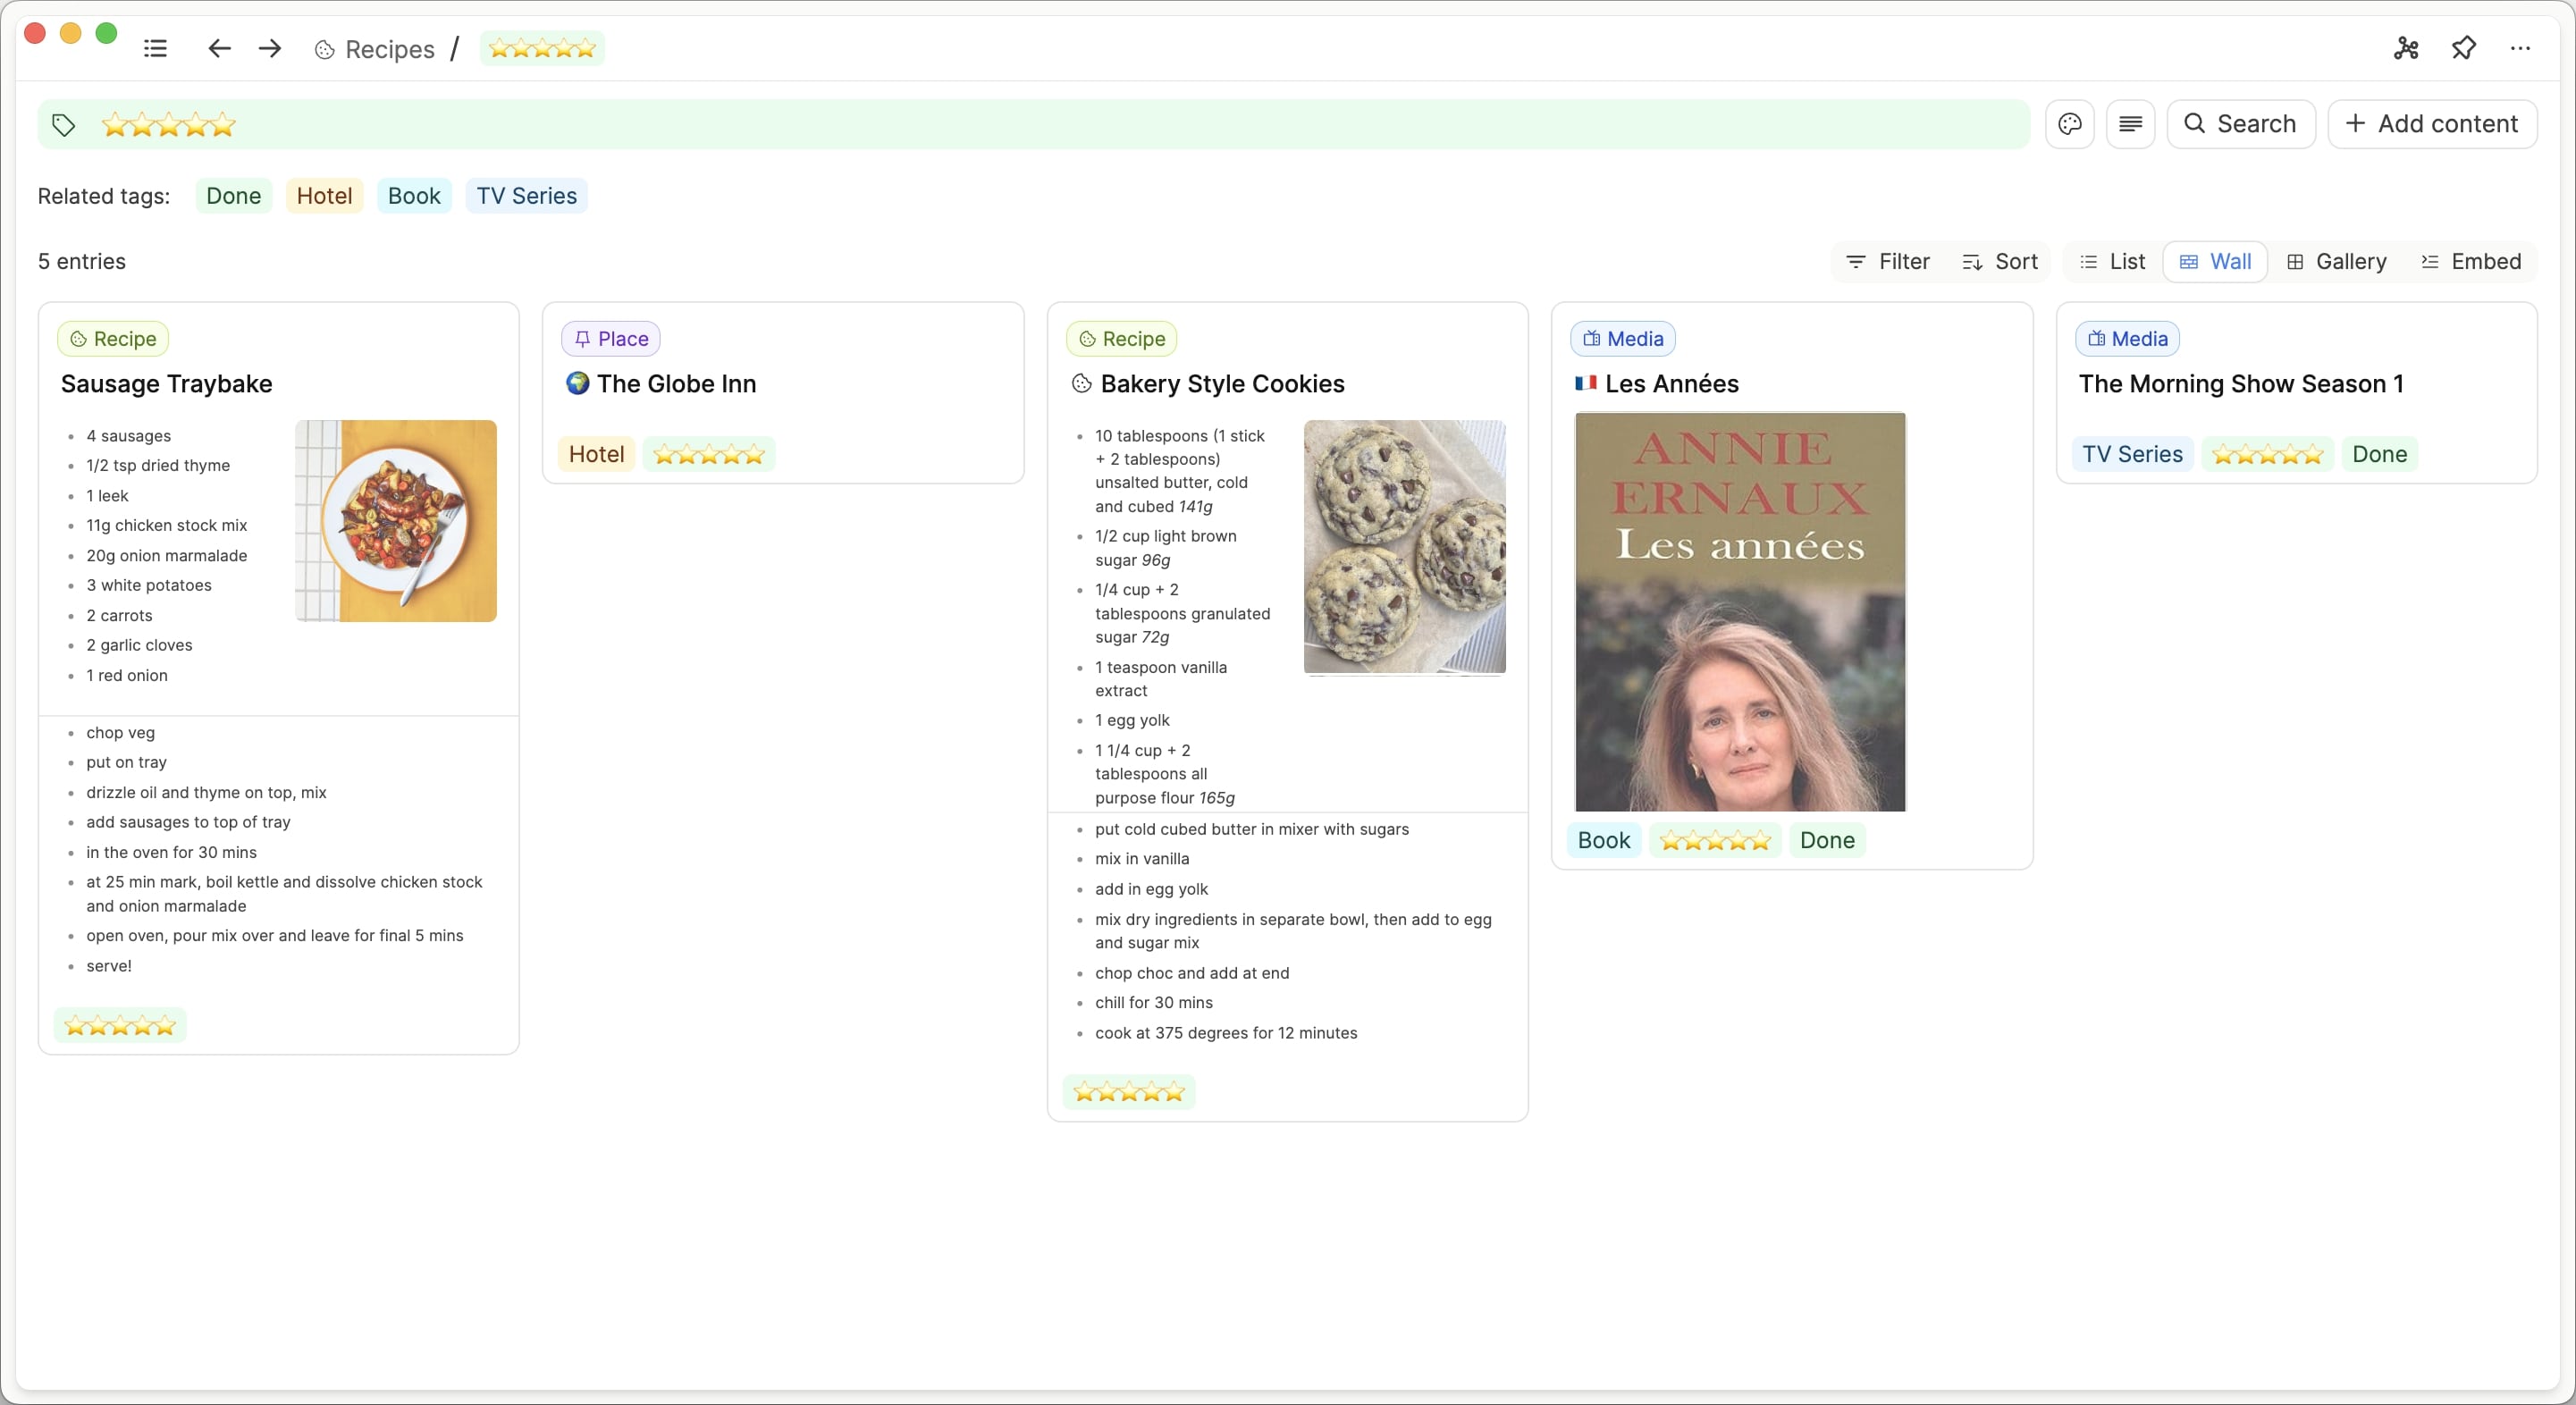Screen dimensions: 2576x1405
Task: Switch to Embed view
Action: [x=2471, y=262]
